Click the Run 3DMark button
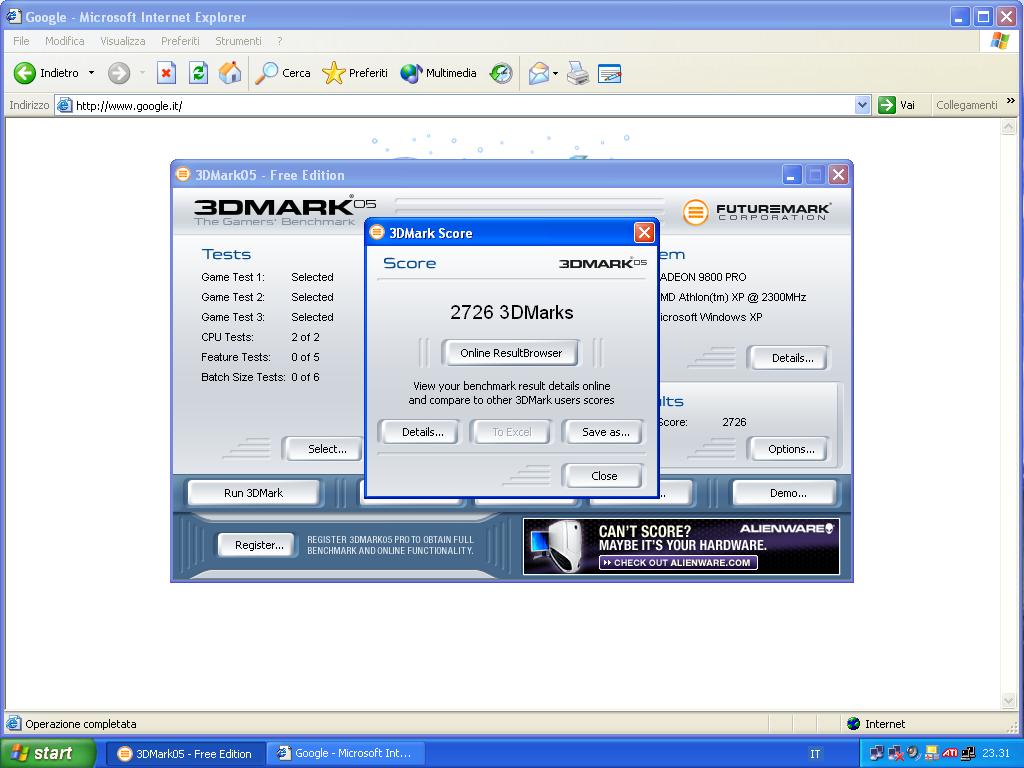The width and height of the screenshot is (1024, 768). tap(253, 493)
